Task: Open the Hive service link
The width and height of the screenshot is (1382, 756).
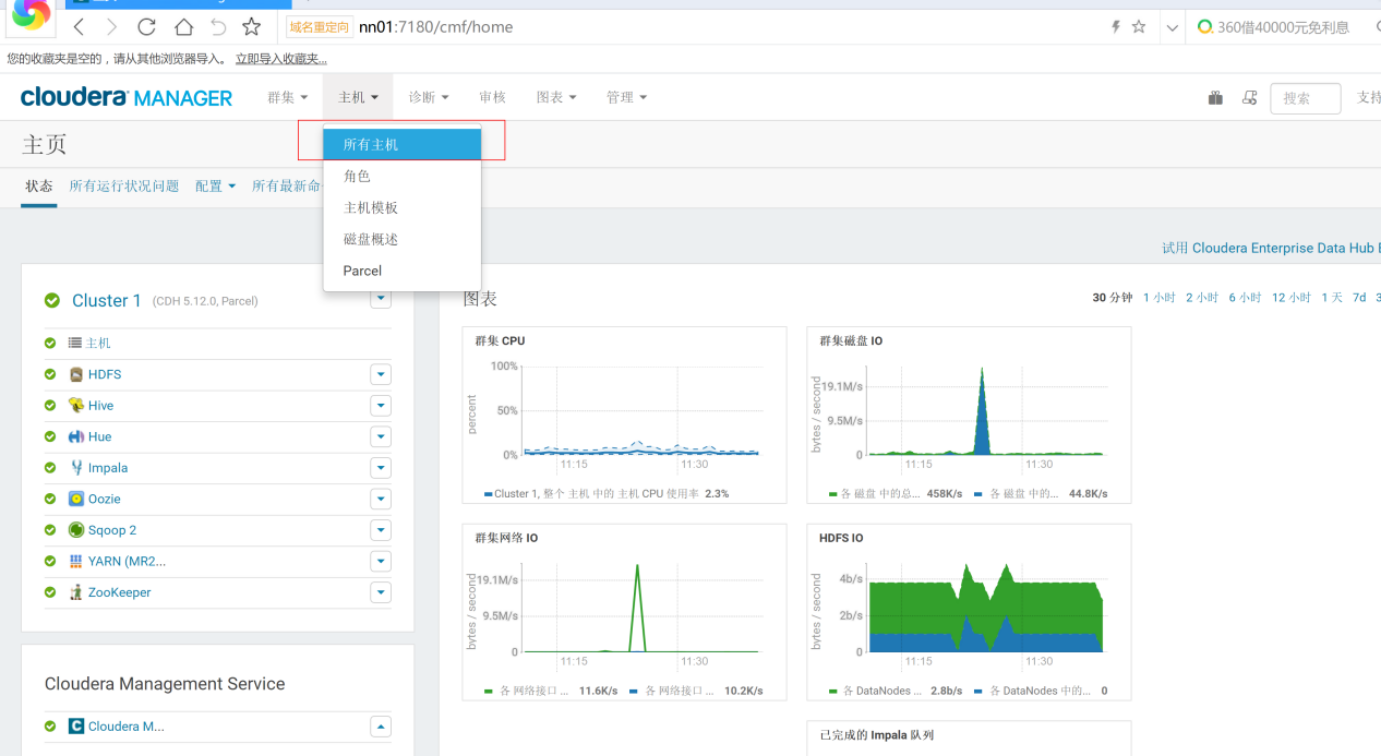Action: 101,405
